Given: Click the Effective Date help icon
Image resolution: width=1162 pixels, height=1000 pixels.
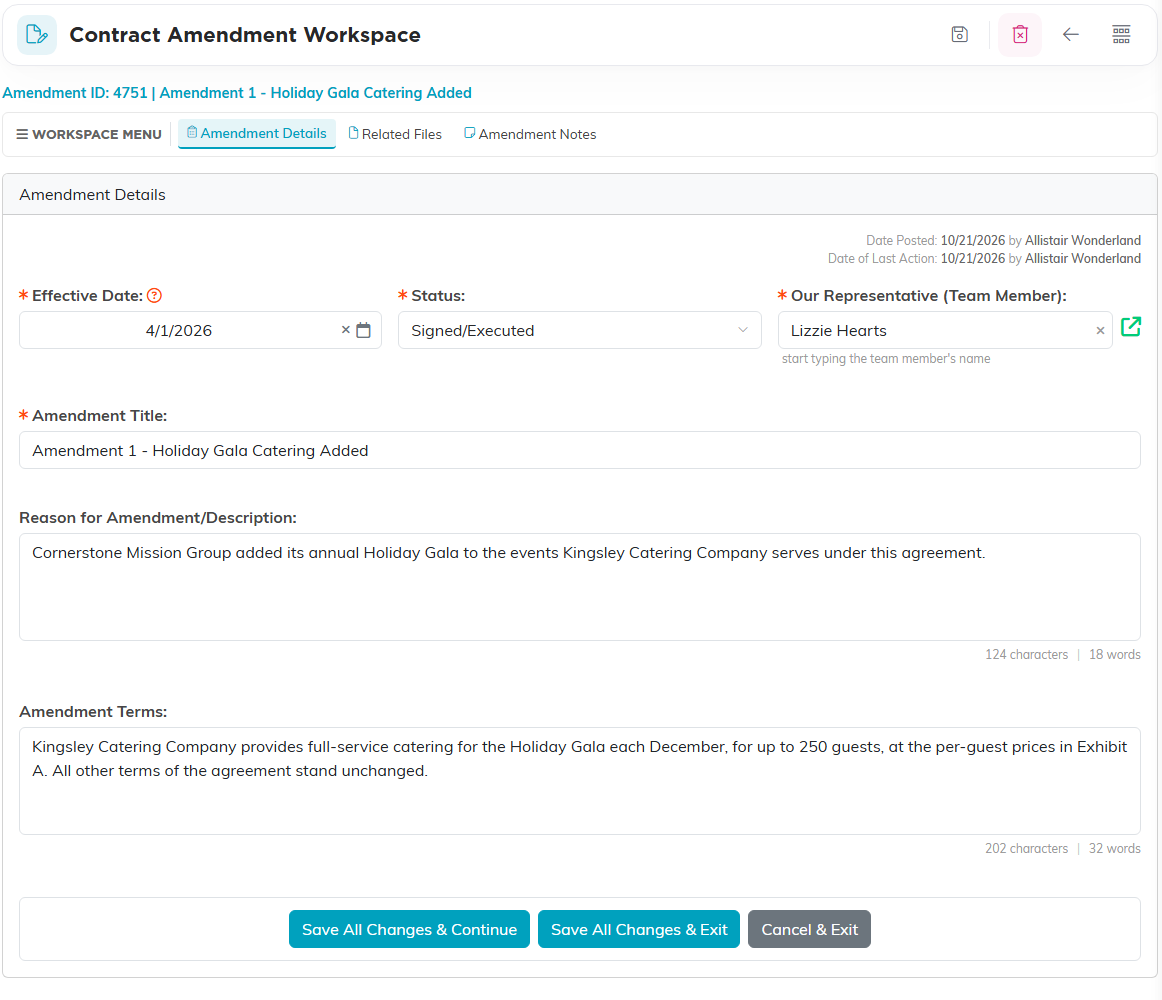Looking at the screenshot, I should click(154, 296).
